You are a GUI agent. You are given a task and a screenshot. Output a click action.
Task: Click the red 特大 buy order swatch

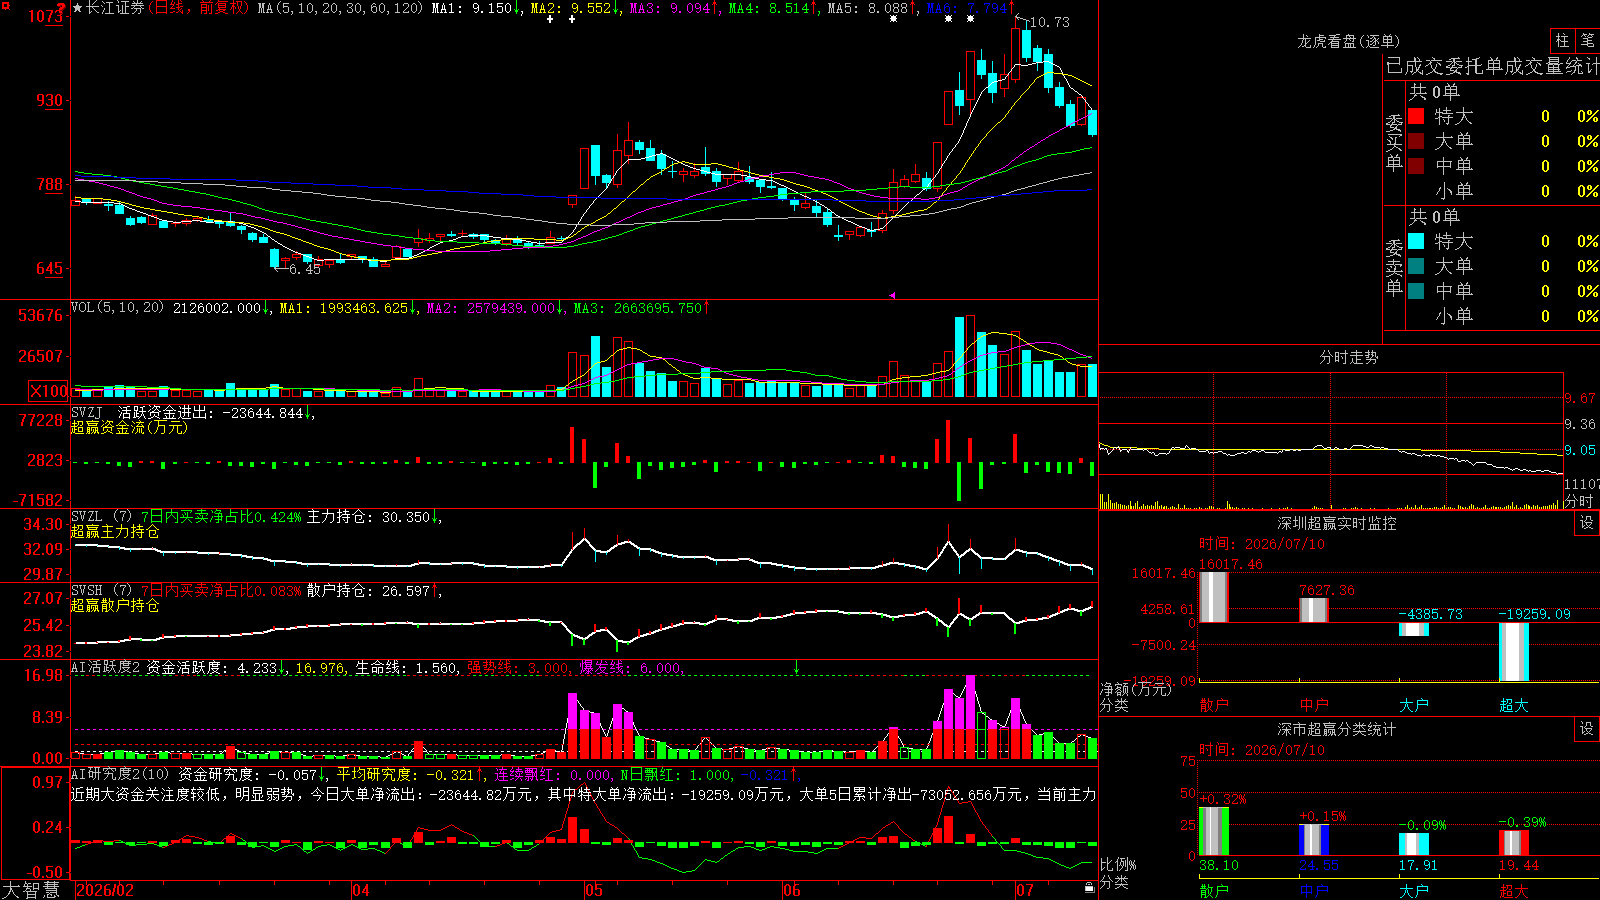click(1416, 116)
